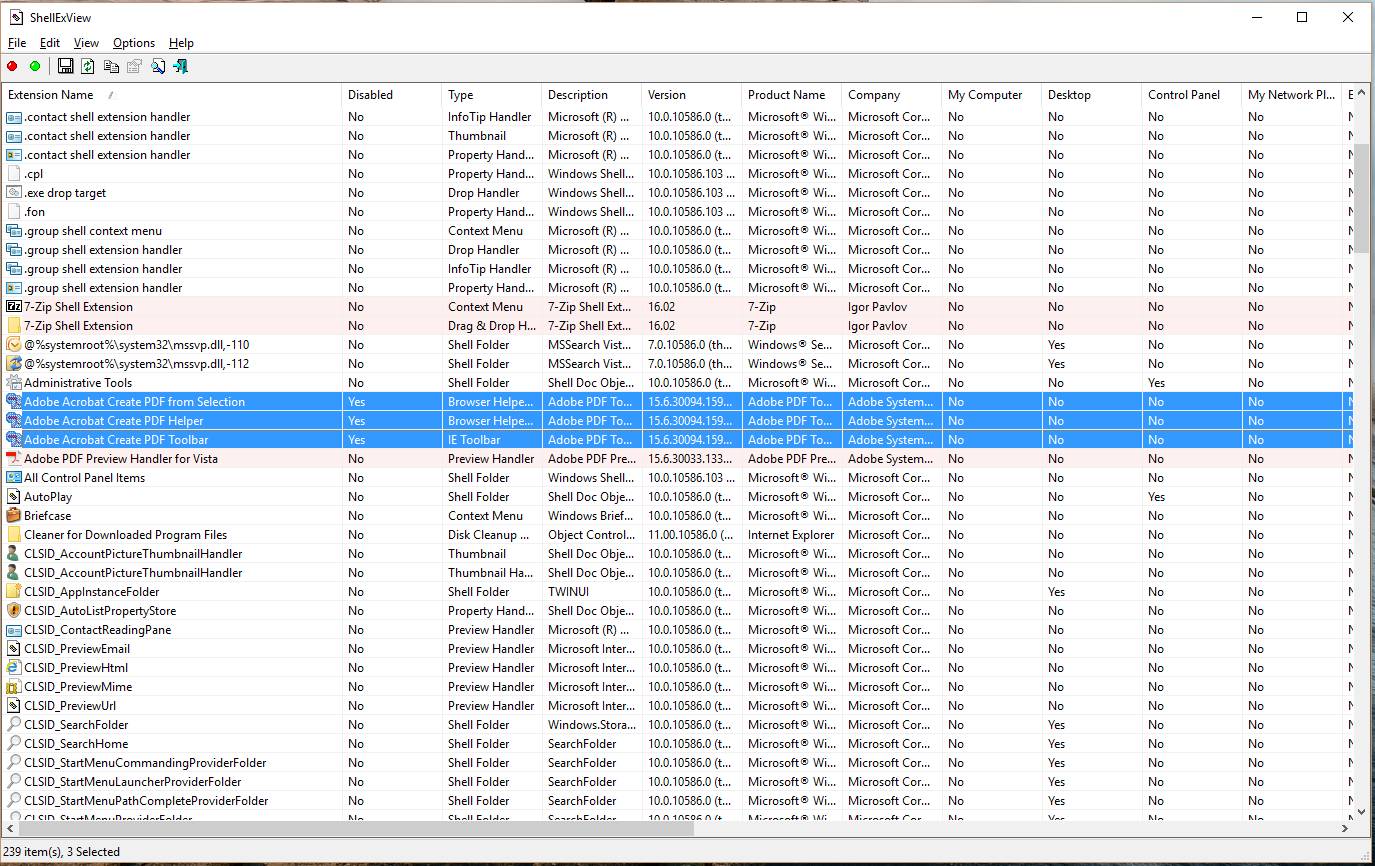
Task: Click the icon next to .fon
Action: [x=14, y=212]
